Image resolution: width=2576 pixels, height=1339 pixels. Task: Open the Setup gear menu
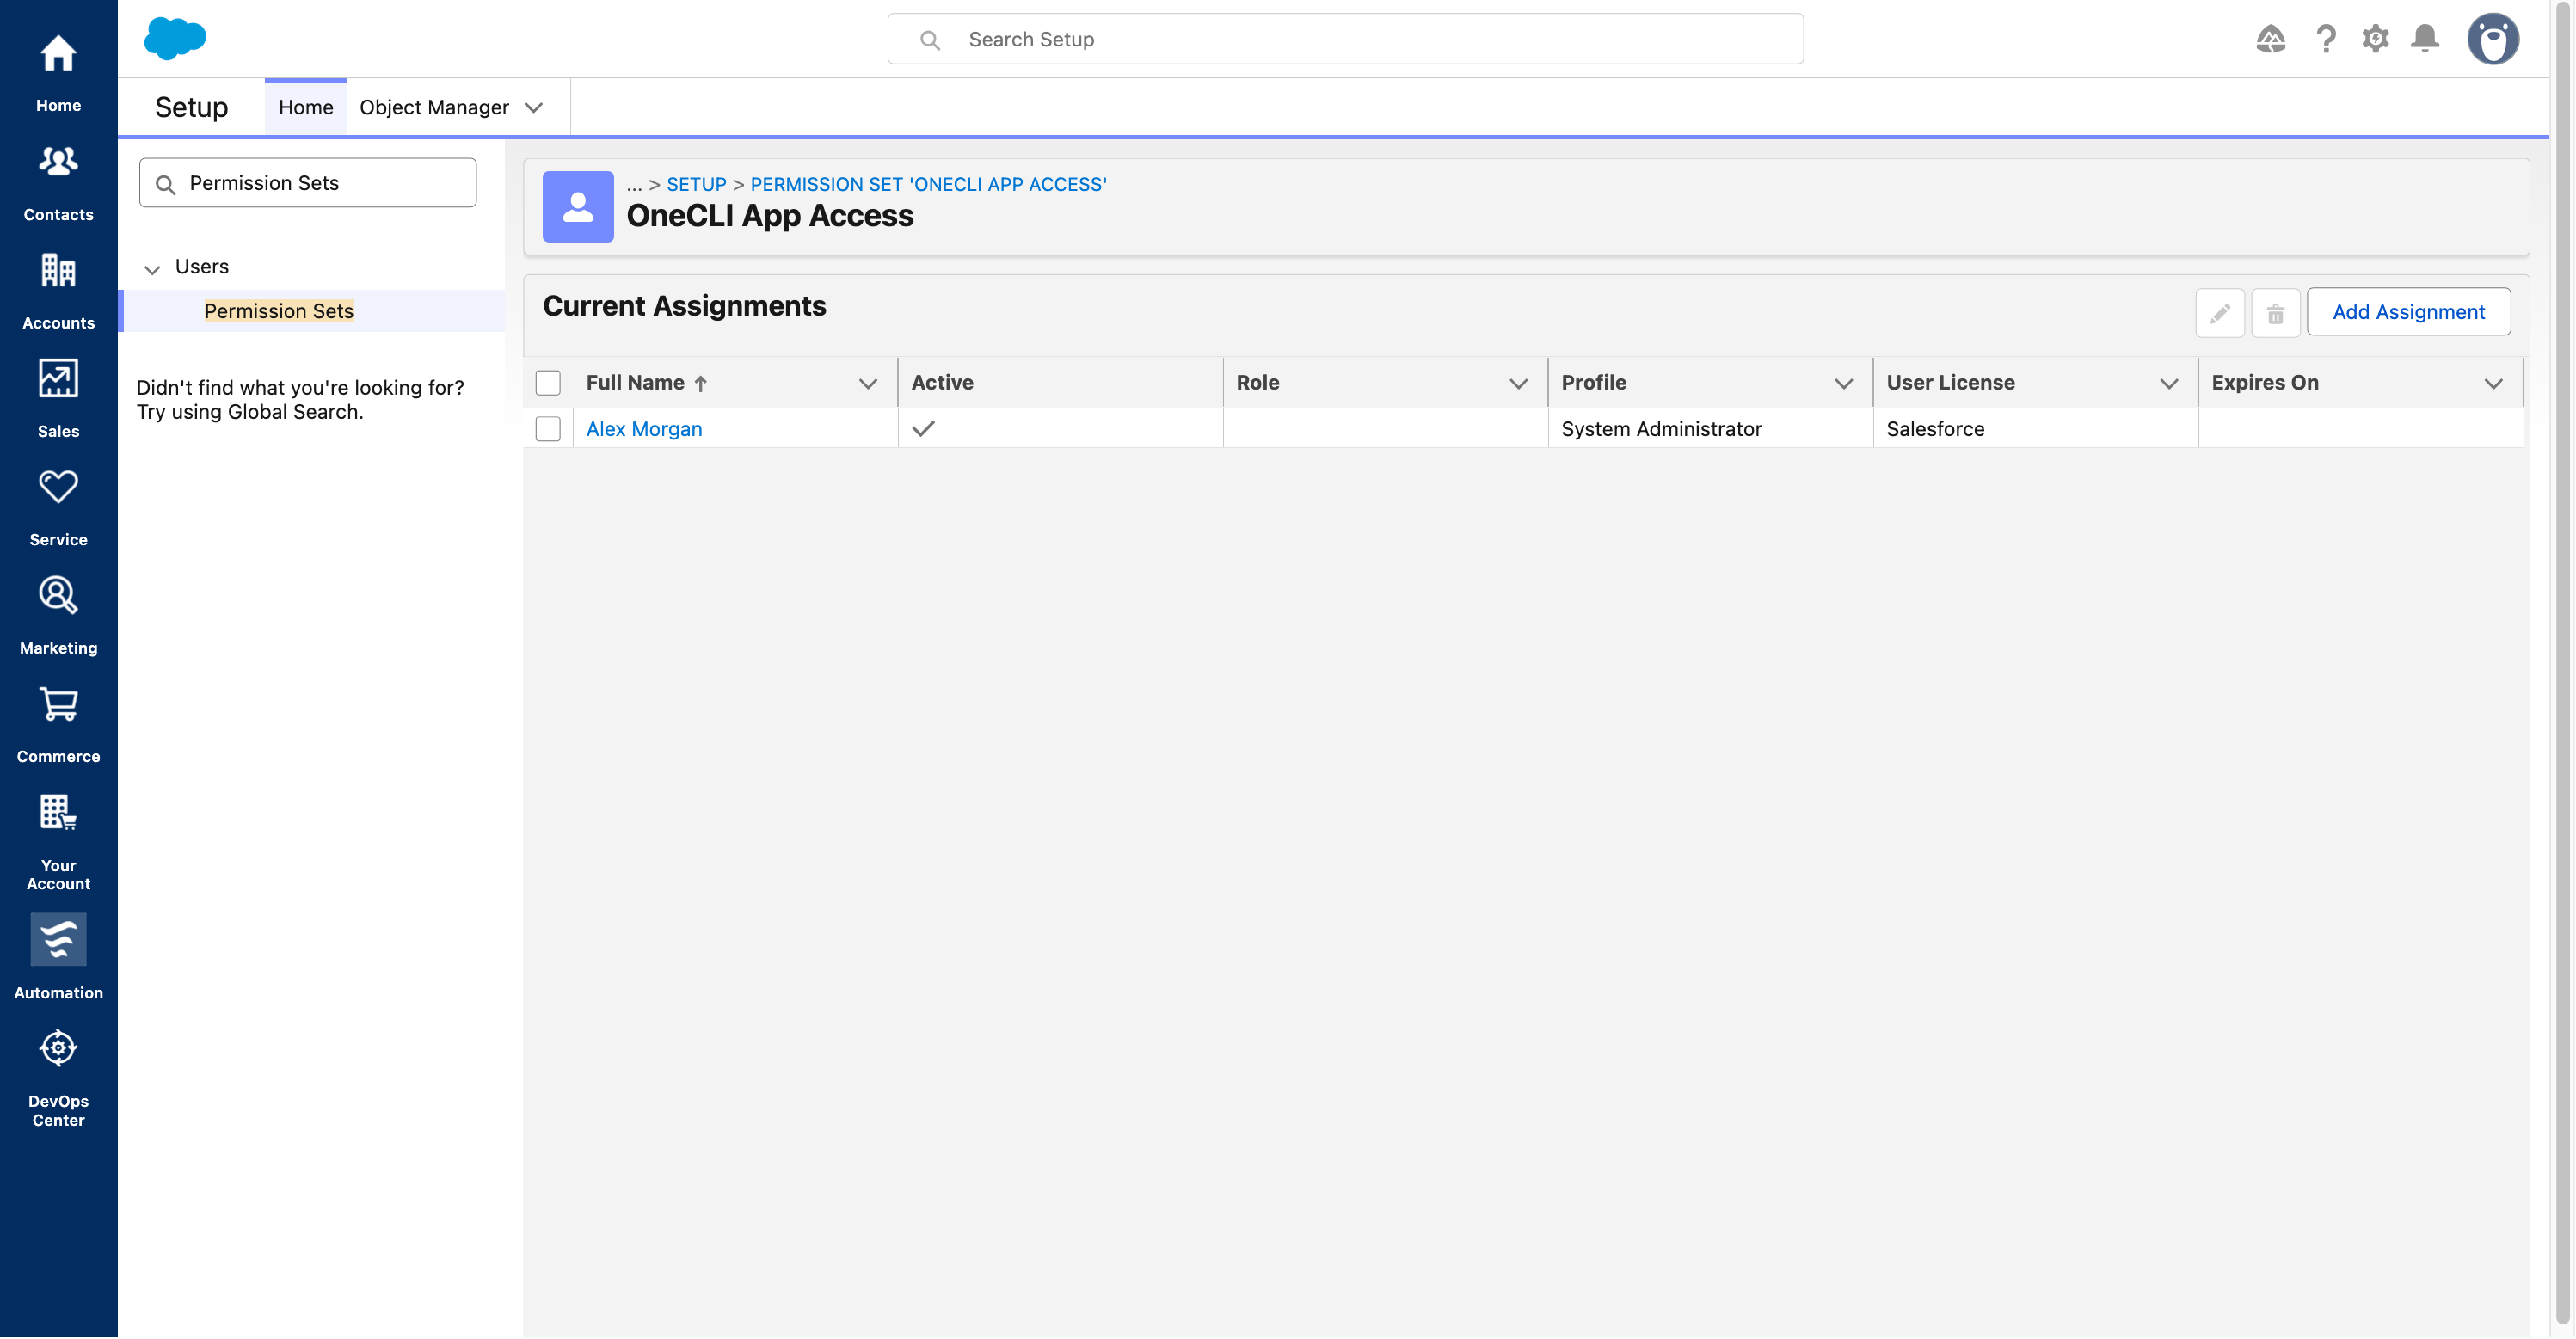[2375, 39]
